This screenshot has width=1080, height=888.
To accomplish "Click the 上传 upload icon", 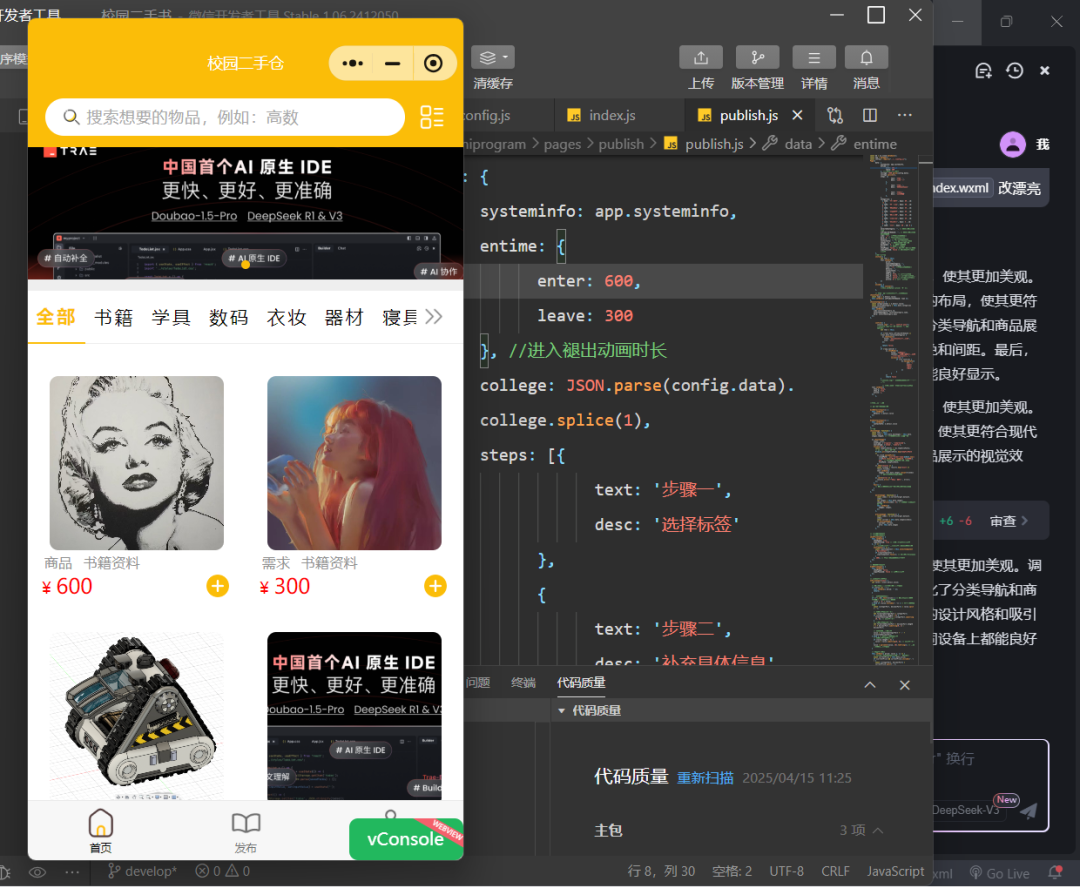I will pos(701,58).
